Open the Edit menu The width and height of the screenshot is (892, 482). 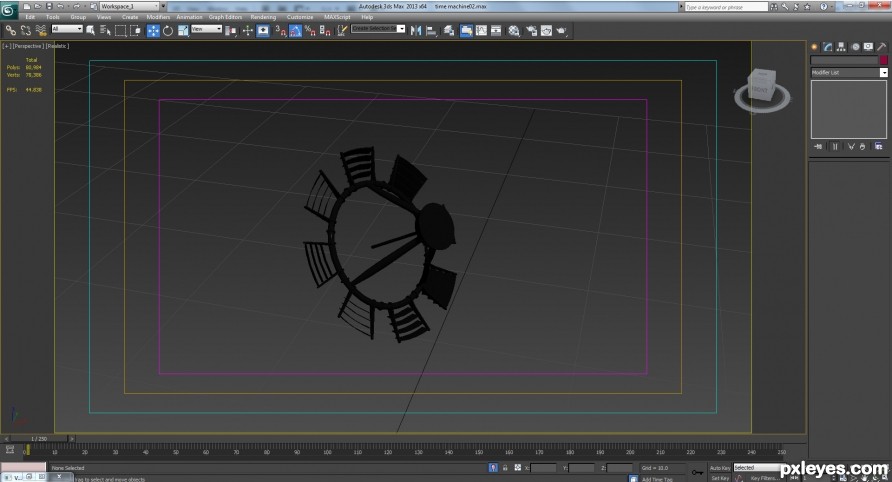30,17
